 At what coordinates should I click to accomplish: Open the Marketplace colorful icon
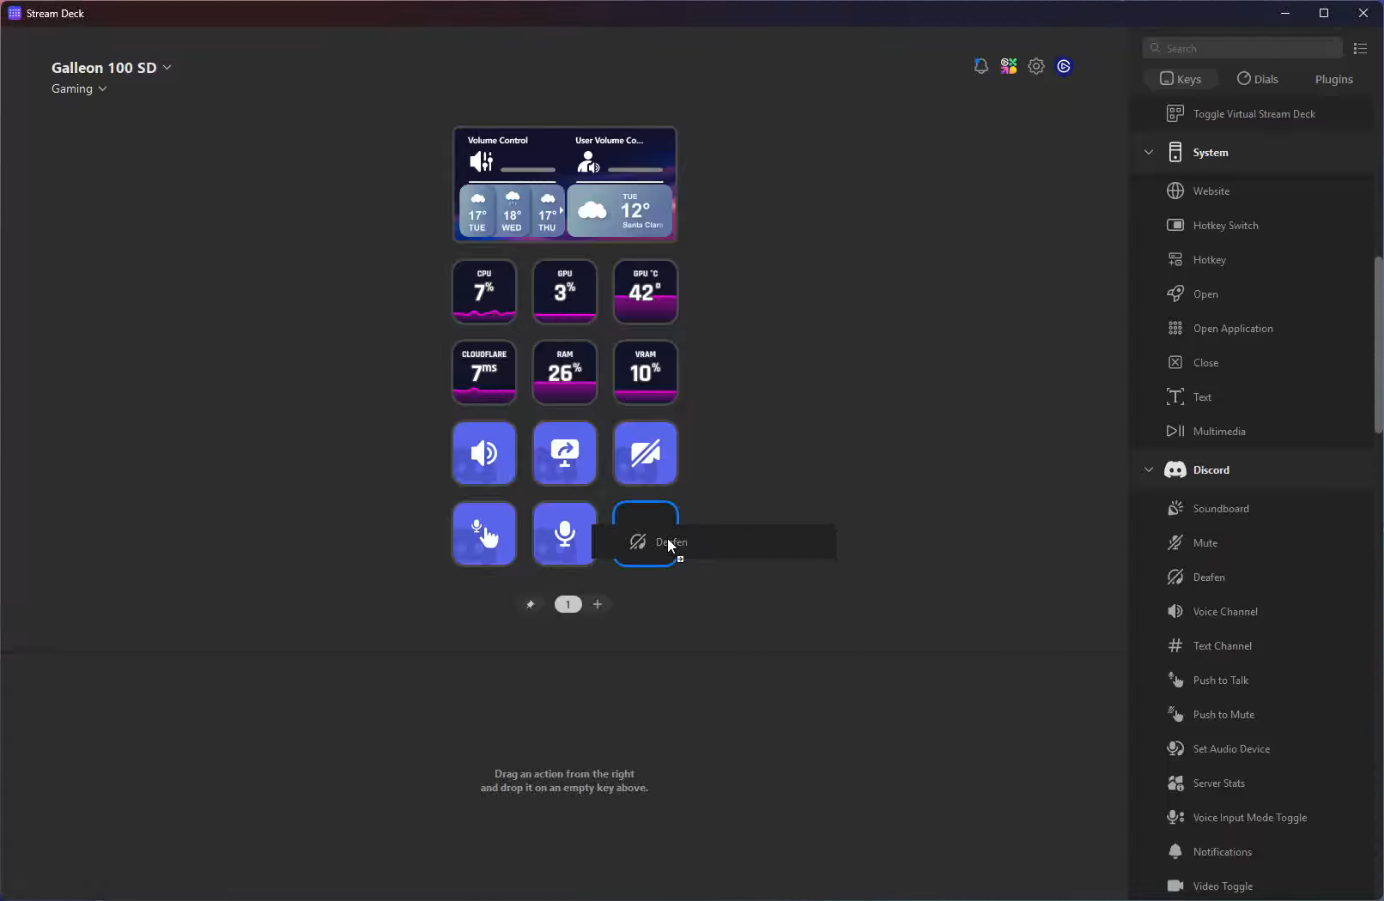[1008, 66]
